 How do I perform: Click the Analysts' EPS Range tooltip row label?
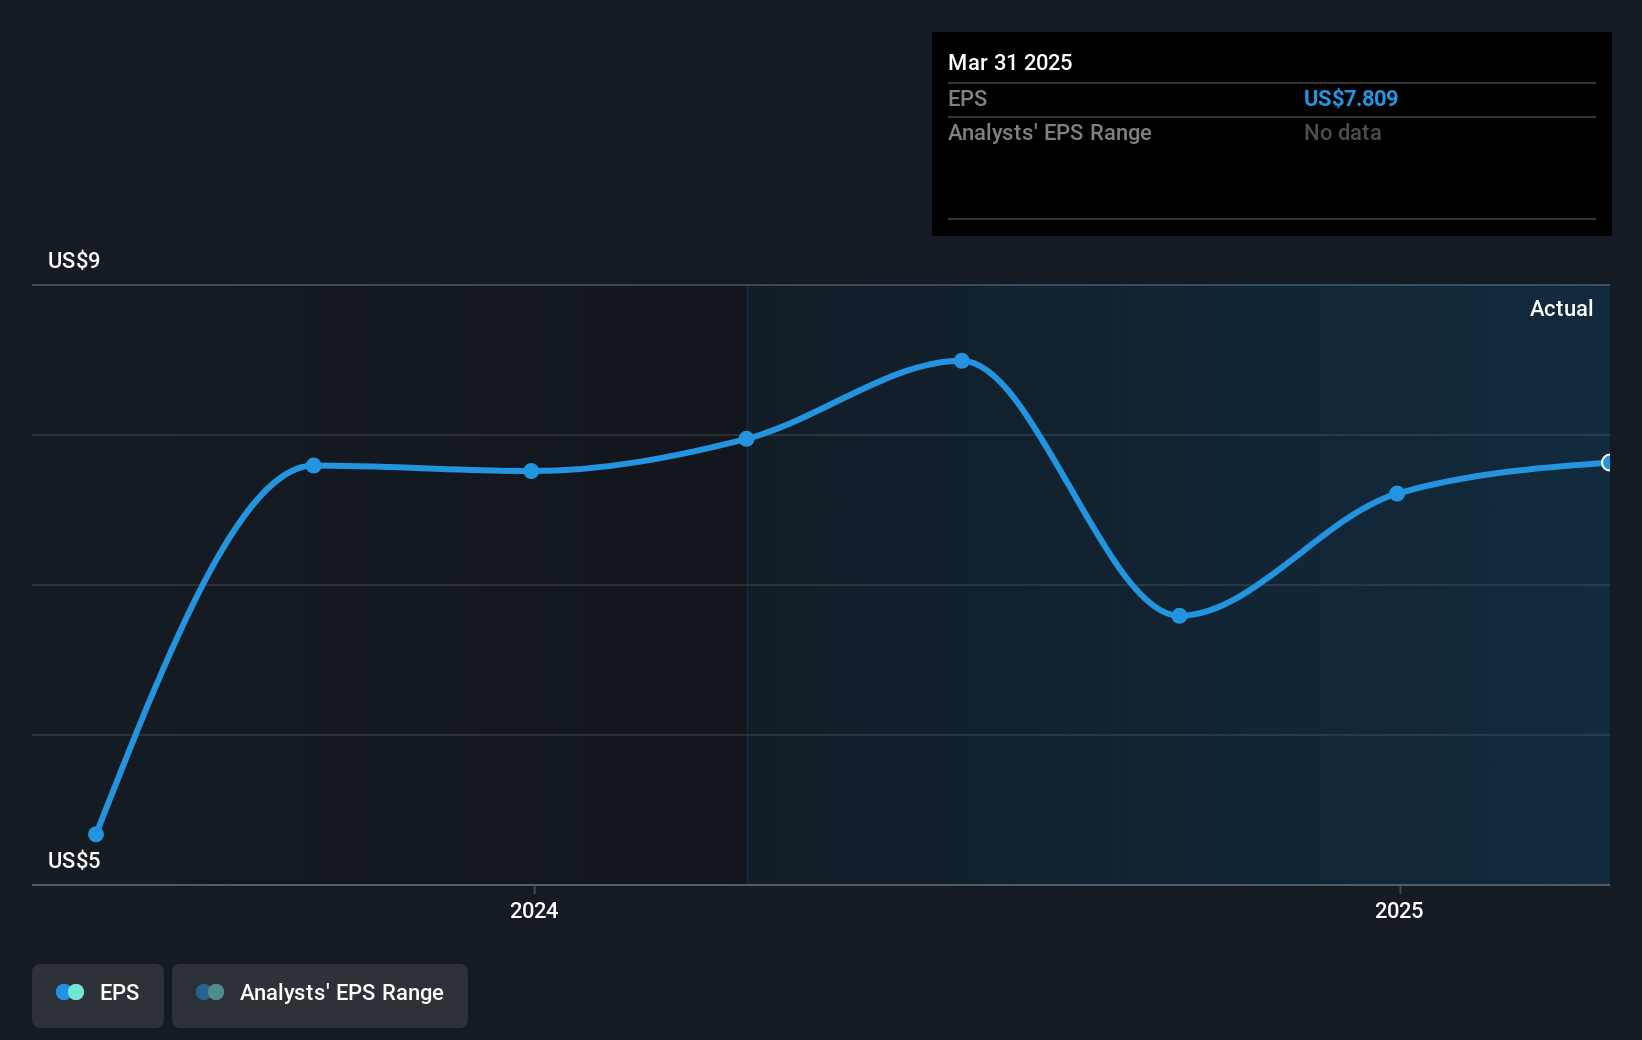point(1049,132)
